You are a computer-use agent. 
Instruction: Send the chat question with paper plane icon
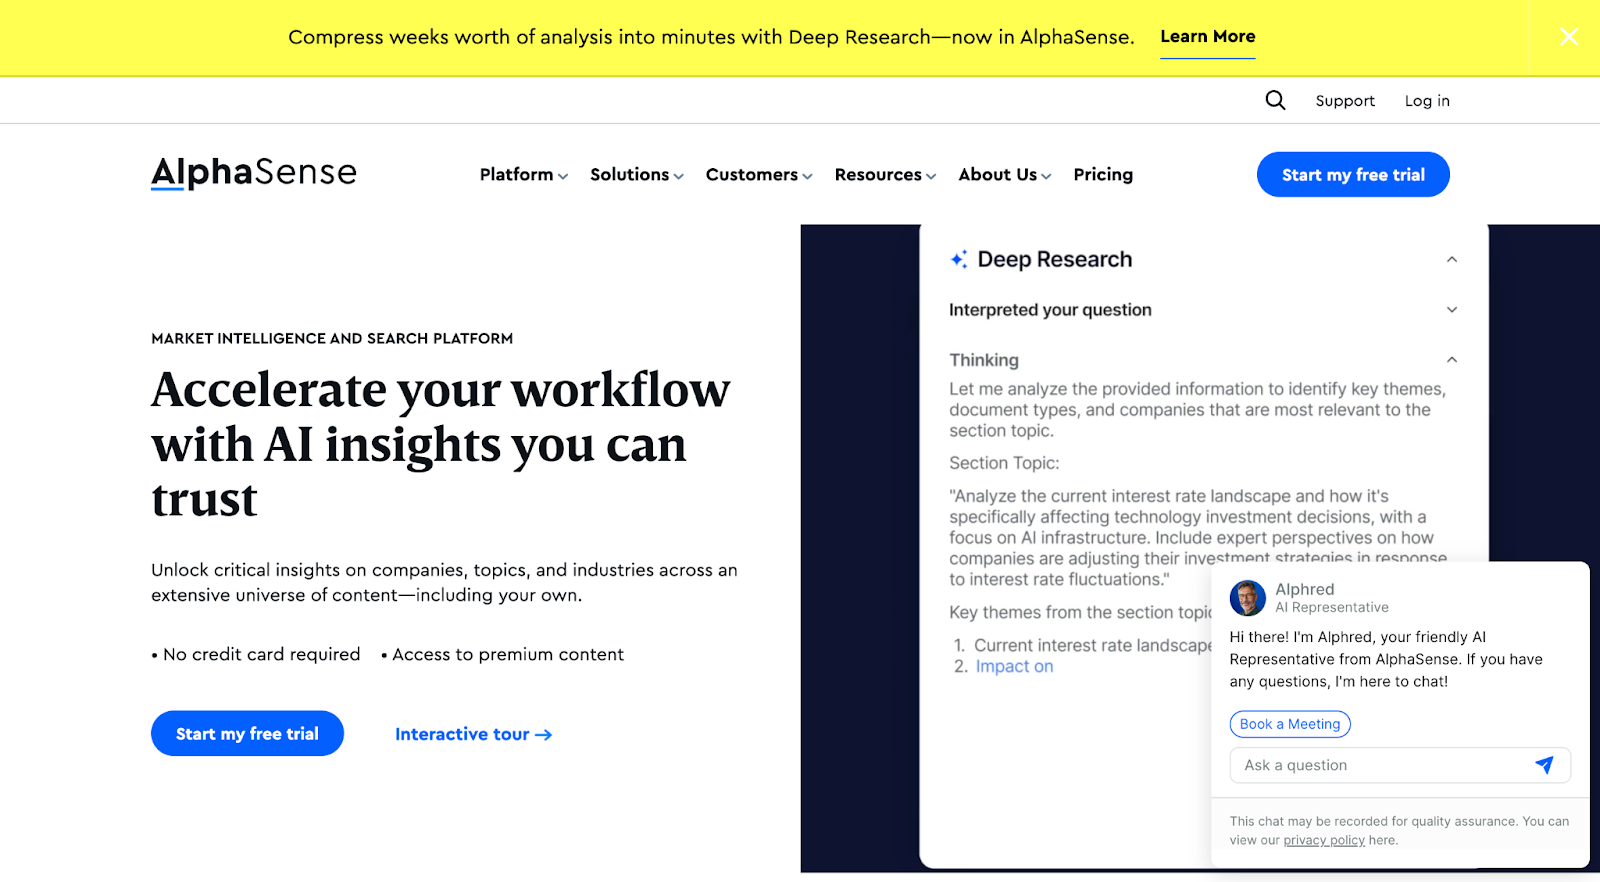tap(1544, 765)
